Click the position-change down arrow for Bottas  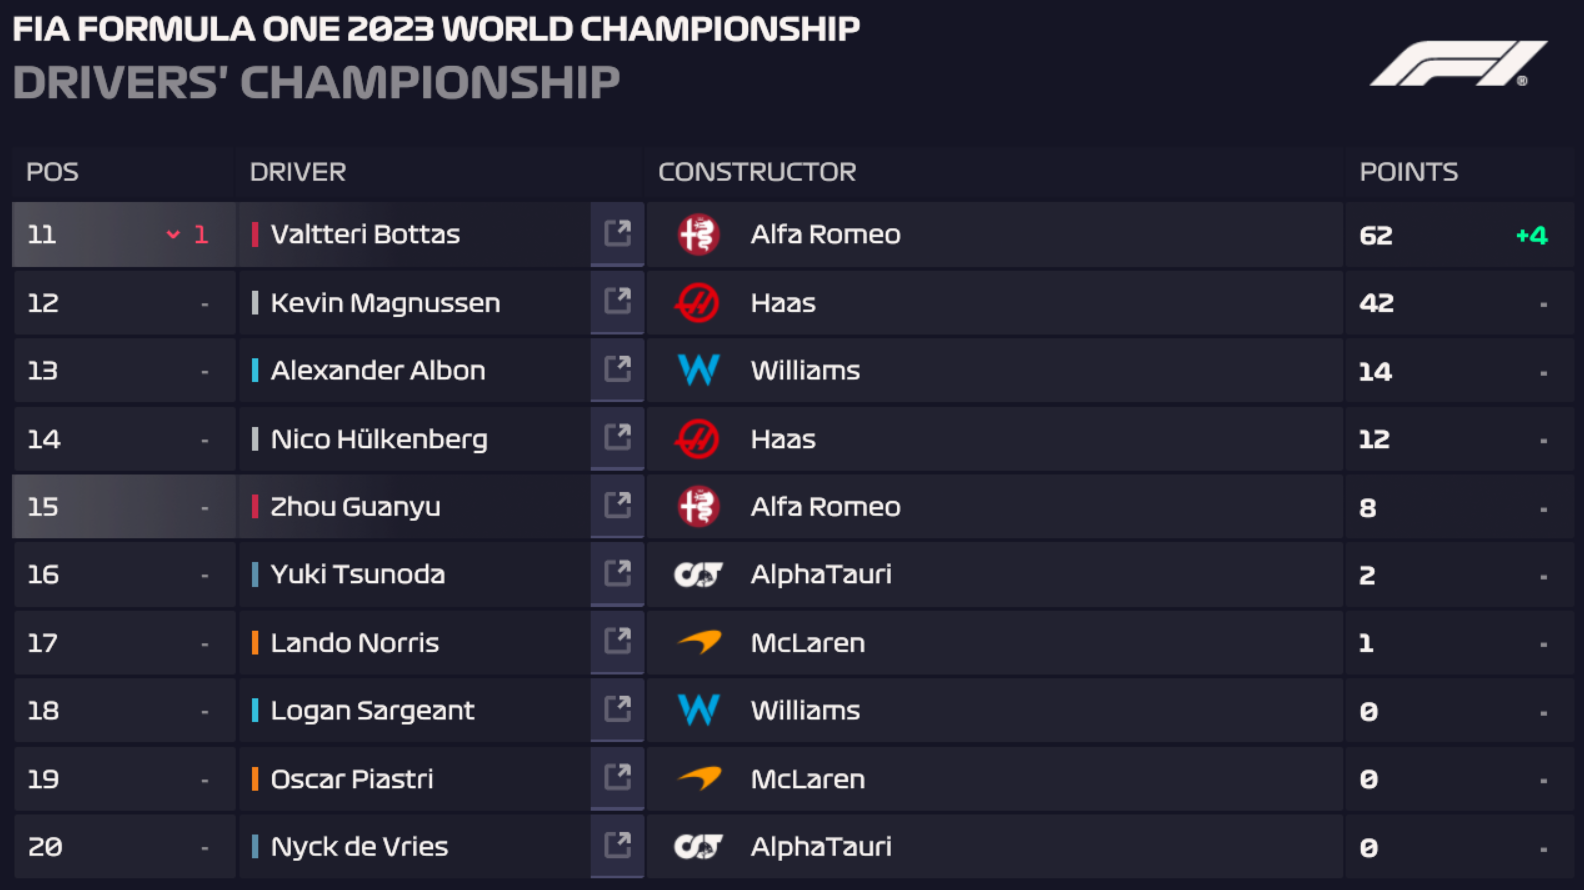pyautogui.click(x=173, y=235)
